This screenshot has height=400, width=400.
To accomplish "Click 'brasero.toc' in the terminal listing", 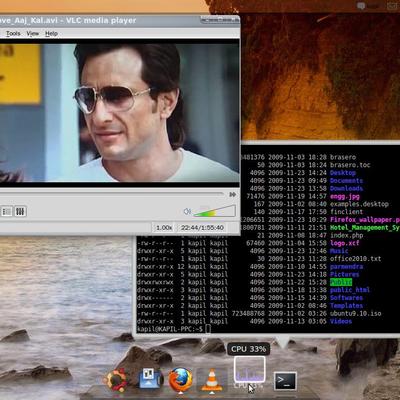I will (x=350, y=165).
